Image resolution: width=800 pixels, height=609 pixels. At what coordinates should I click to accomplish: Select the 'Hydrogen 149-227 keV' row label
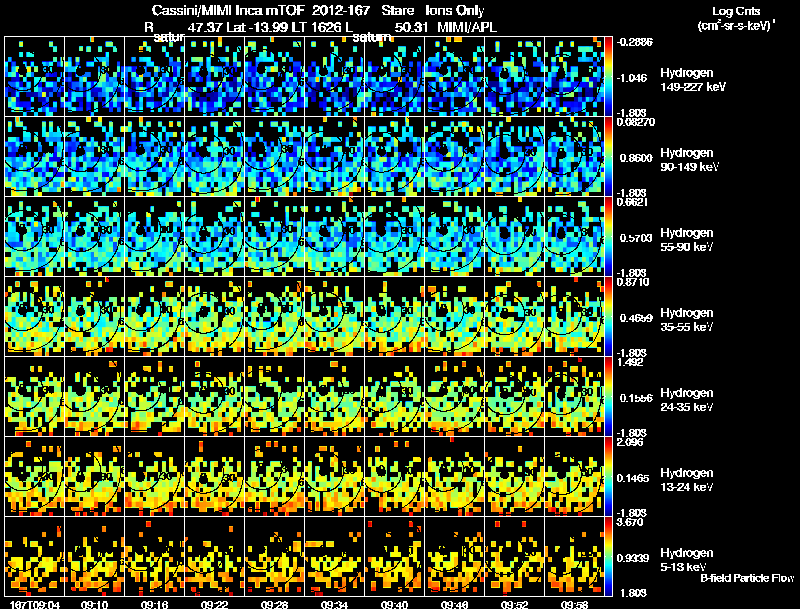click(x=693, y=80)
